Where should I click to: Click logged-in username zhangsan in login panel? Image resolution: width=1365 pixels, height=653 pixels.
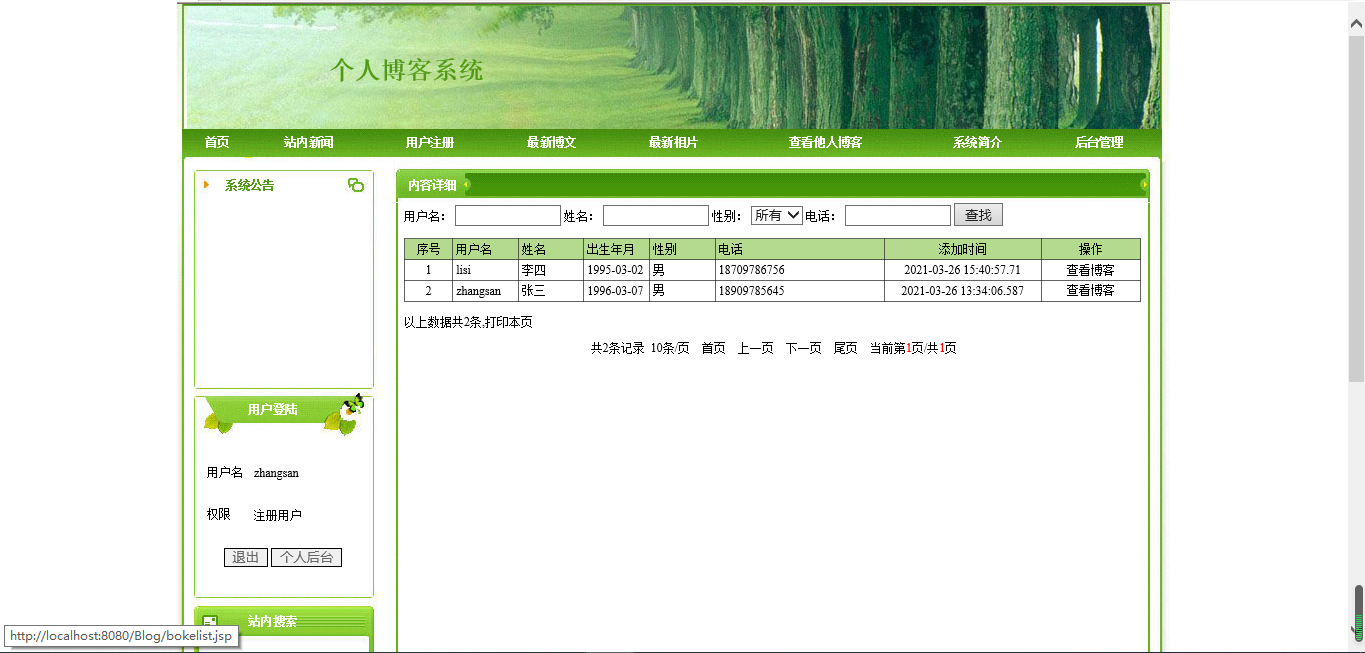coord(276,473)
